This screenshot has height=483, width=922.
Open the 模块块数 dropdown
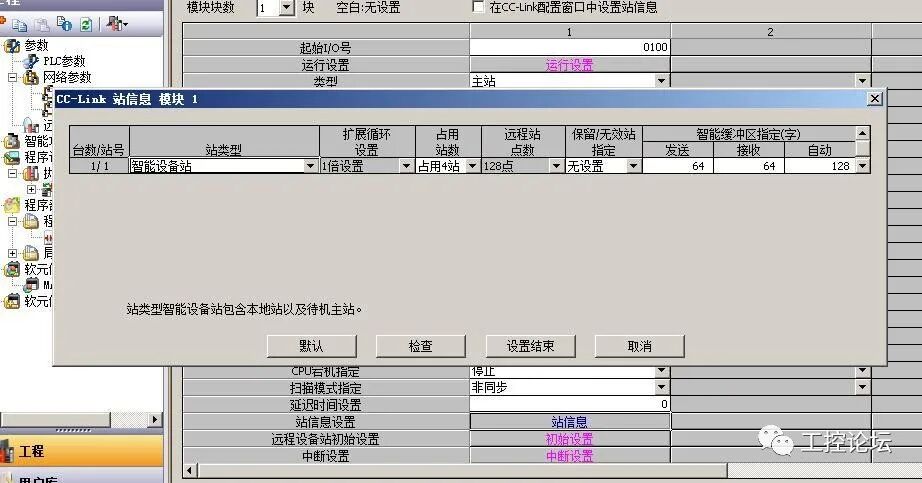(x=286, y=8)
